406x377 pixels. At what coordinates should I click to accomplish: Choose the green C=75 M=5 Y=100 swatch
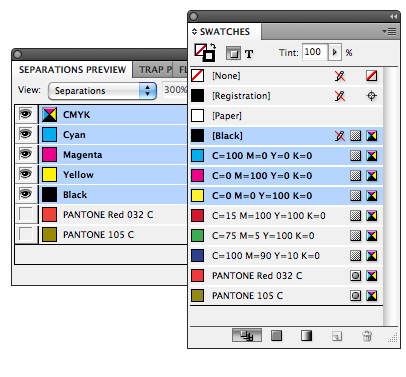[286, 236]
